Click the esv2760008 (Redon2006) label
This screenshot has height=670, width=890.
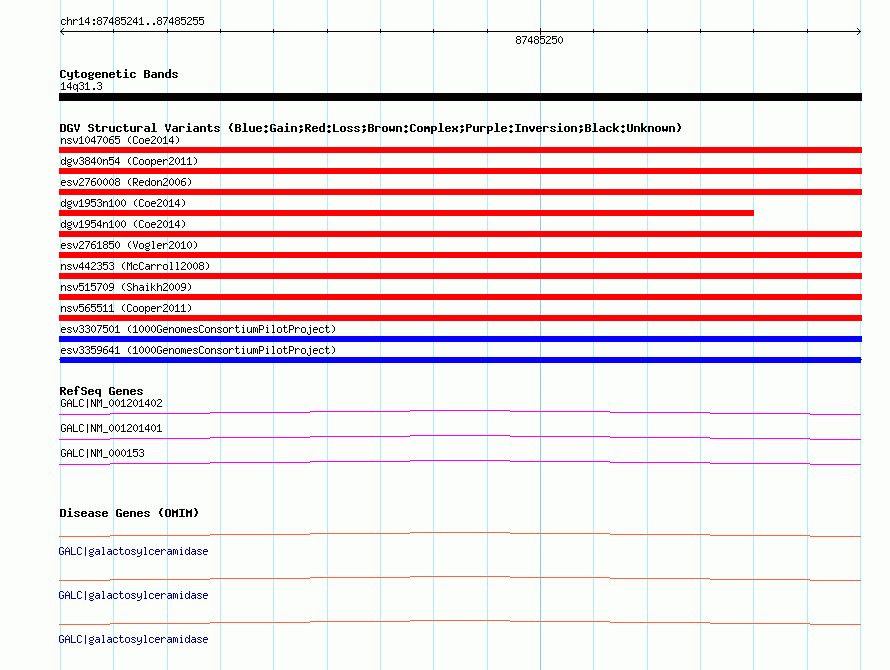click(126, 182)
